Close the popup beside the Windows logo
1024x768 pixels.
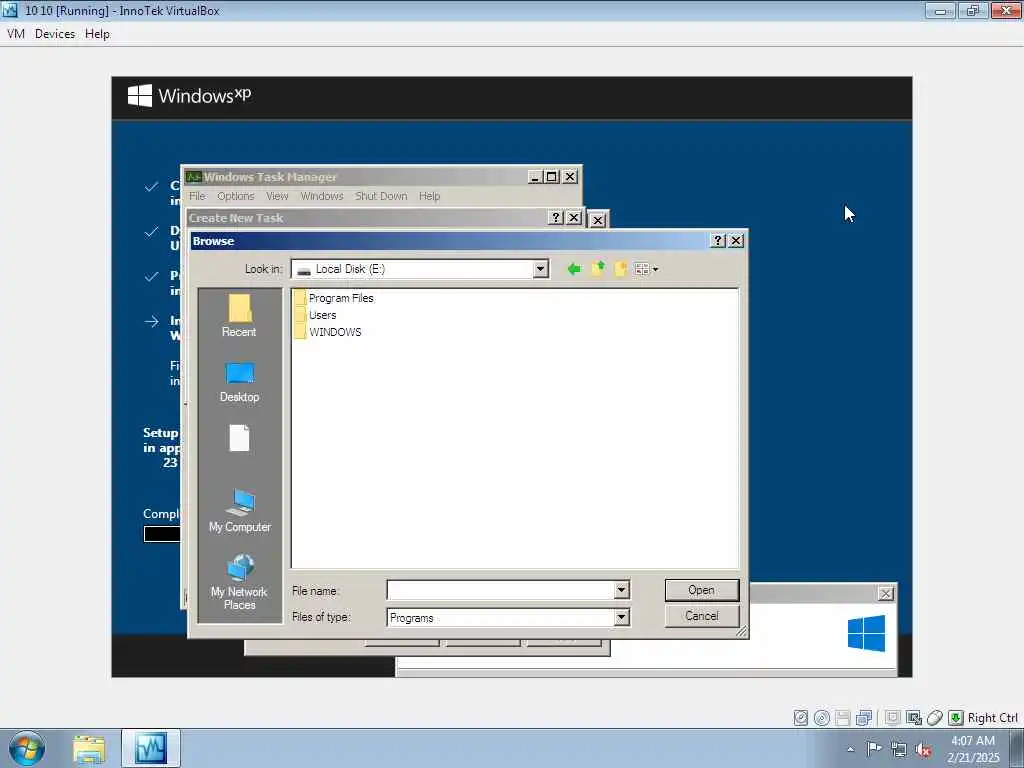coord(886,593)
